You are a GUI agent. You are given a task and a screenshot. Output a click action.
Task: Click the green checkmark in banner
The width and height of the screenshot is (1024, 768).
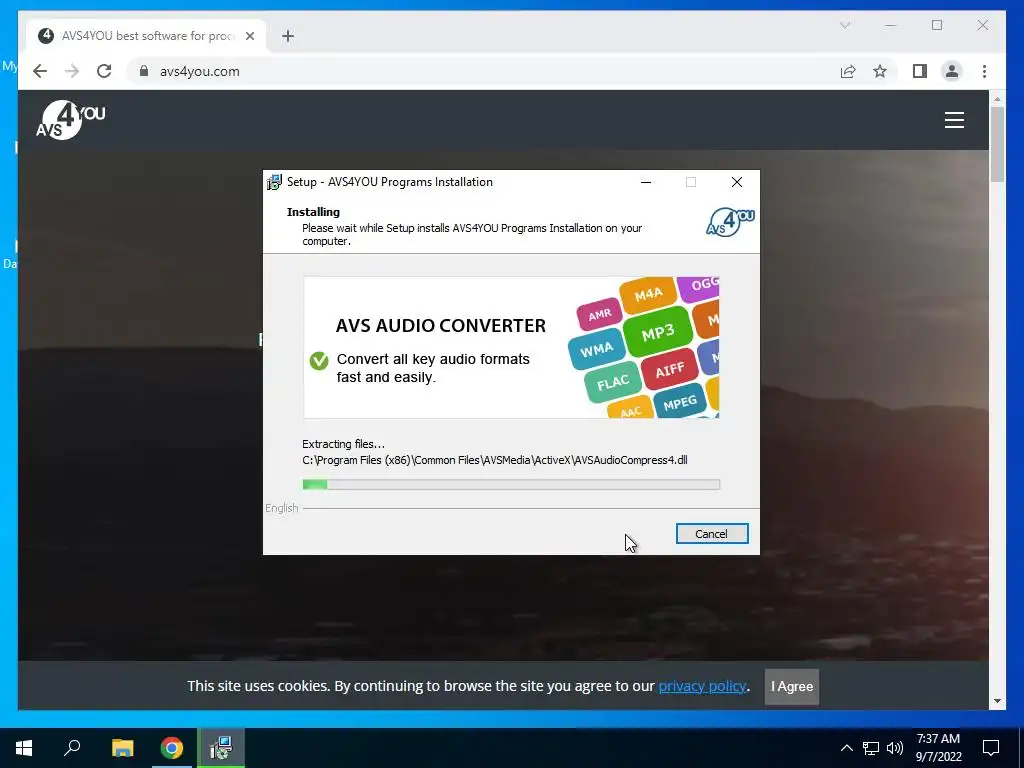coord(319,360)
